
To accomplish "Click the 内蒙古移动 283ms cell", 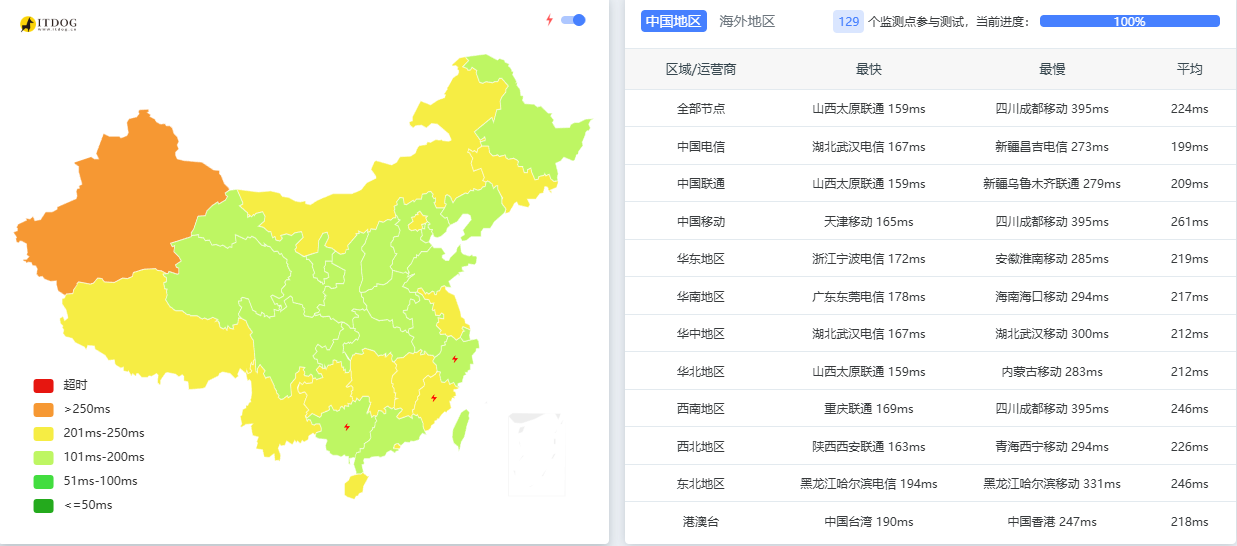I will pos(1052,371).
